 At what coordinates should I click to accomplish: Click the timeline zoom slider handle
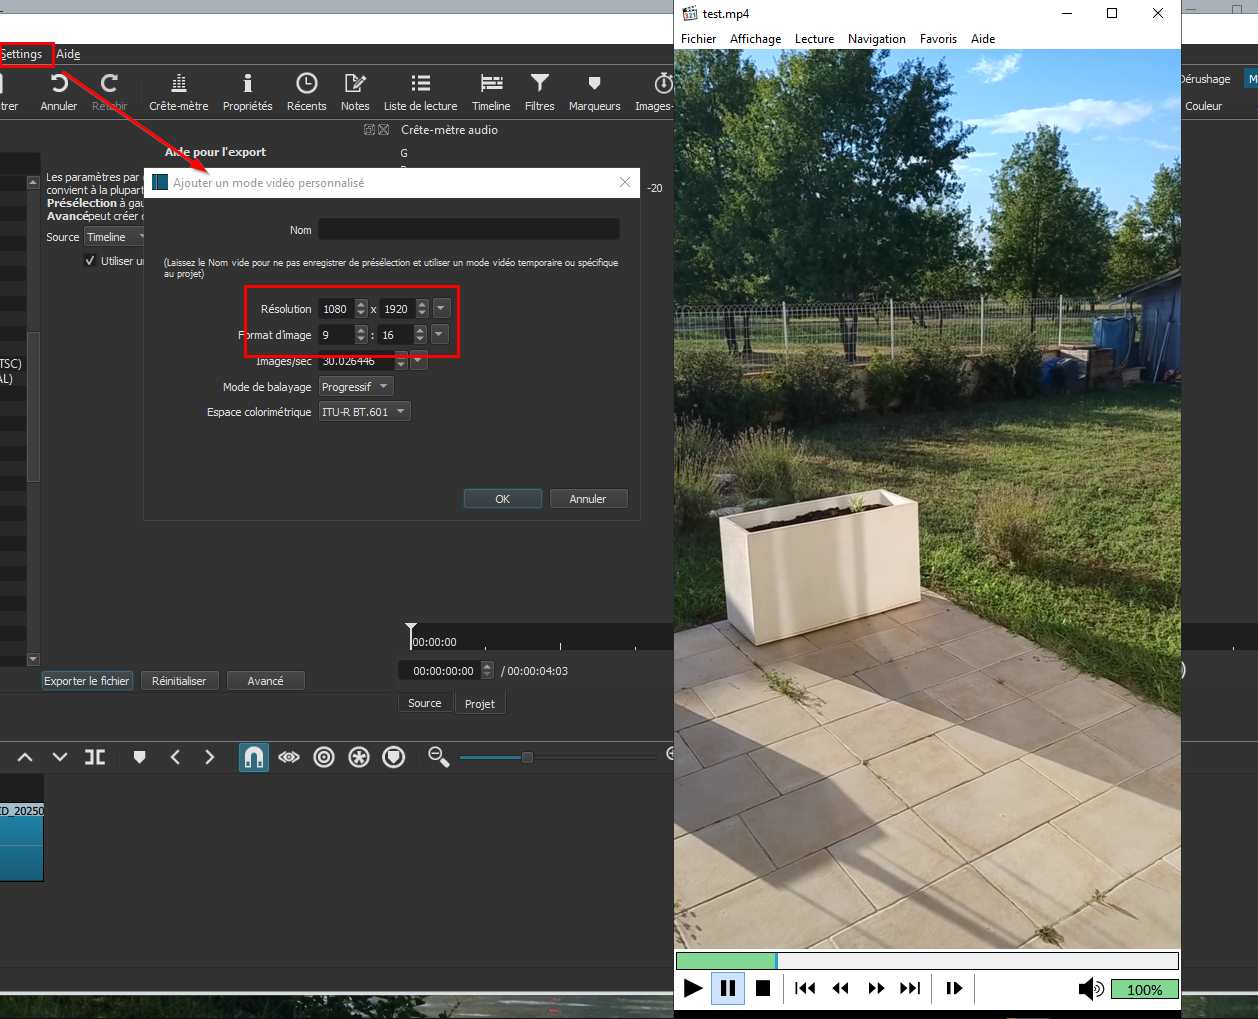point(527,757)
